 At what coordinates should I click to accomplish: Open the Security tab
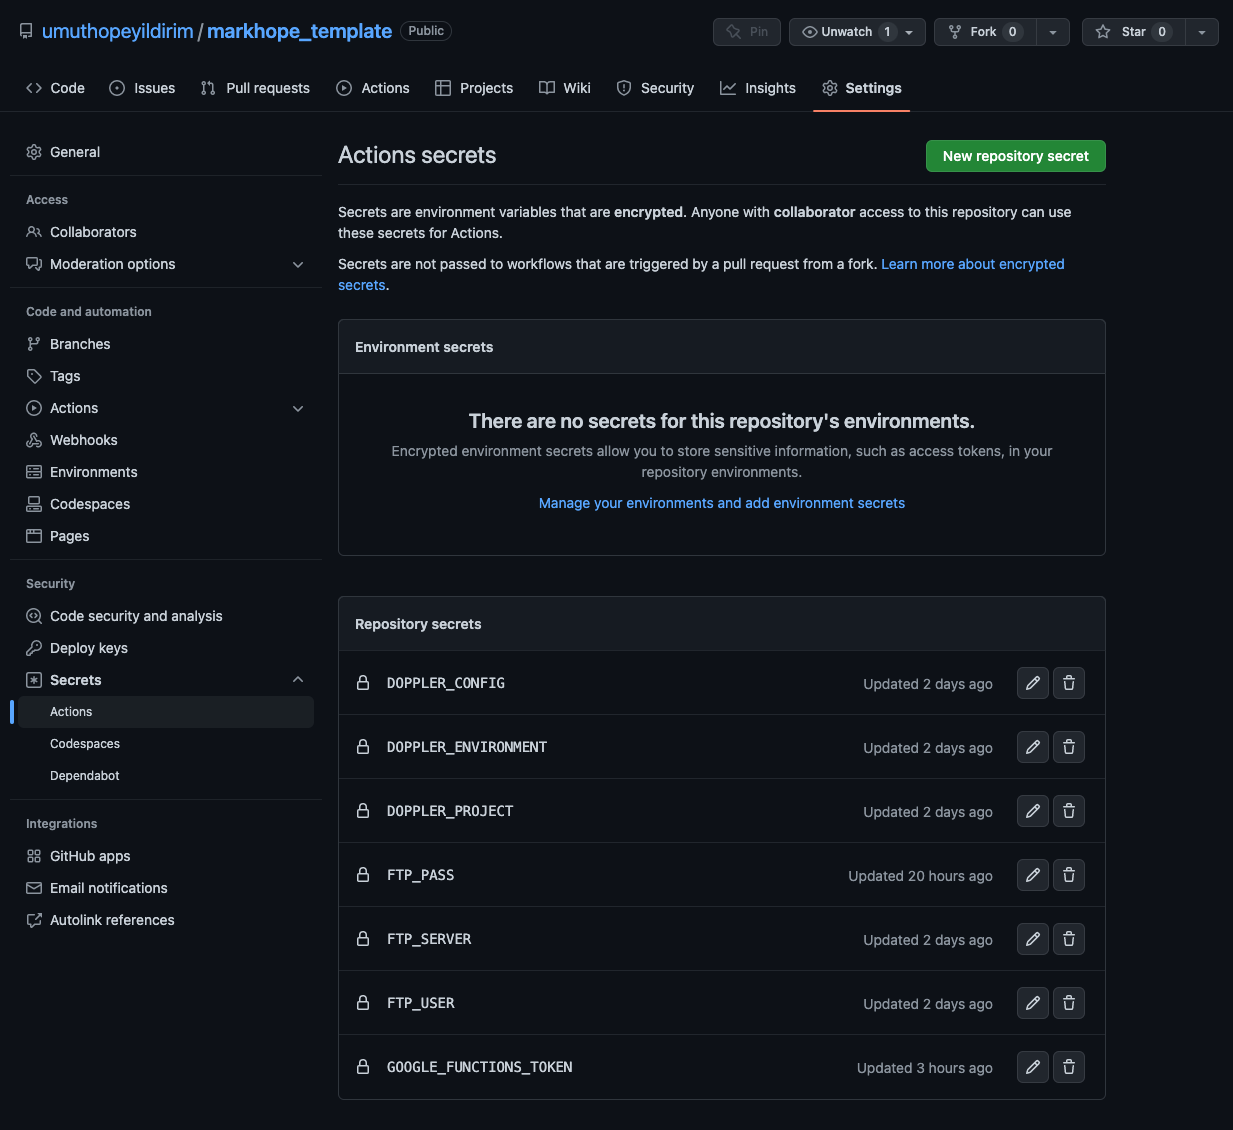(667, 88)
